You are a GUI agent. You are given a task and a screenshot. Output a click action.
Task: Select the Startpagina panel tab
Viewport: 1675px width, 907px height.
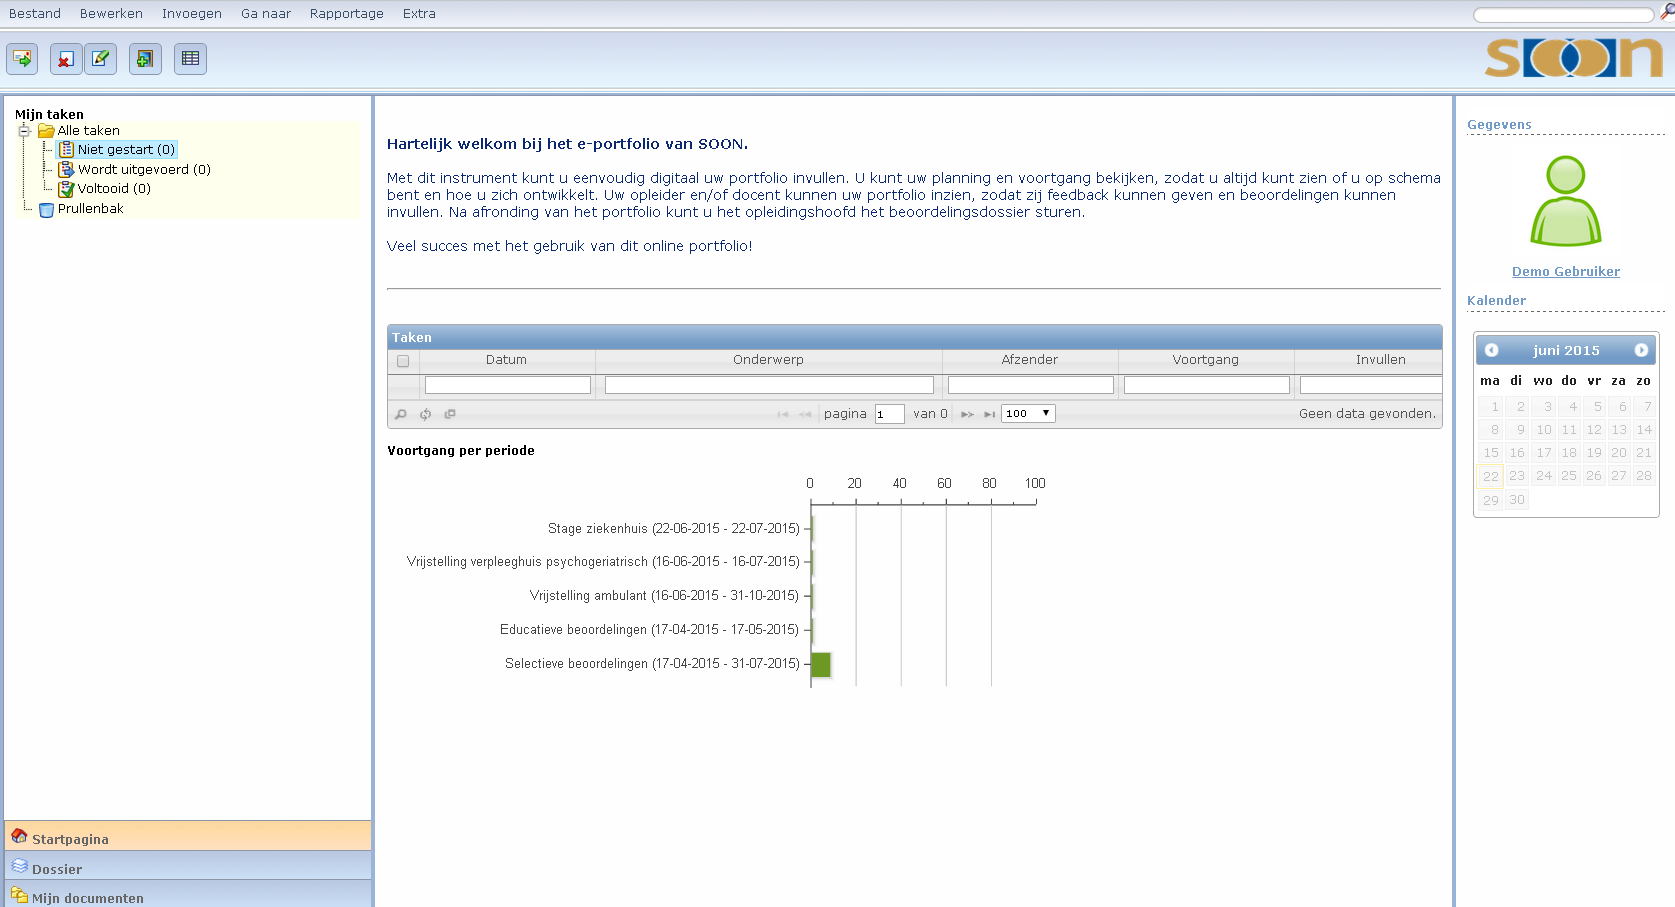click(x=188, y=836)
